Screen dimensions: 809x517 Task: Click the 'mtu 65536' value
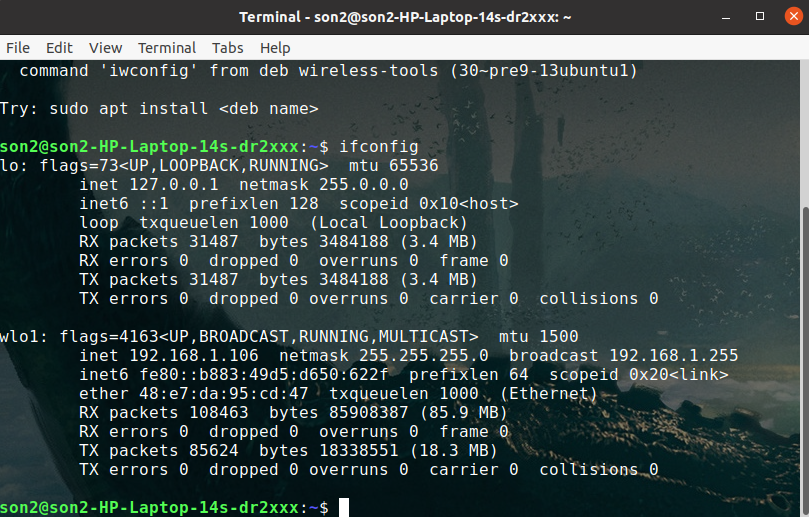(x=394, y=166)
